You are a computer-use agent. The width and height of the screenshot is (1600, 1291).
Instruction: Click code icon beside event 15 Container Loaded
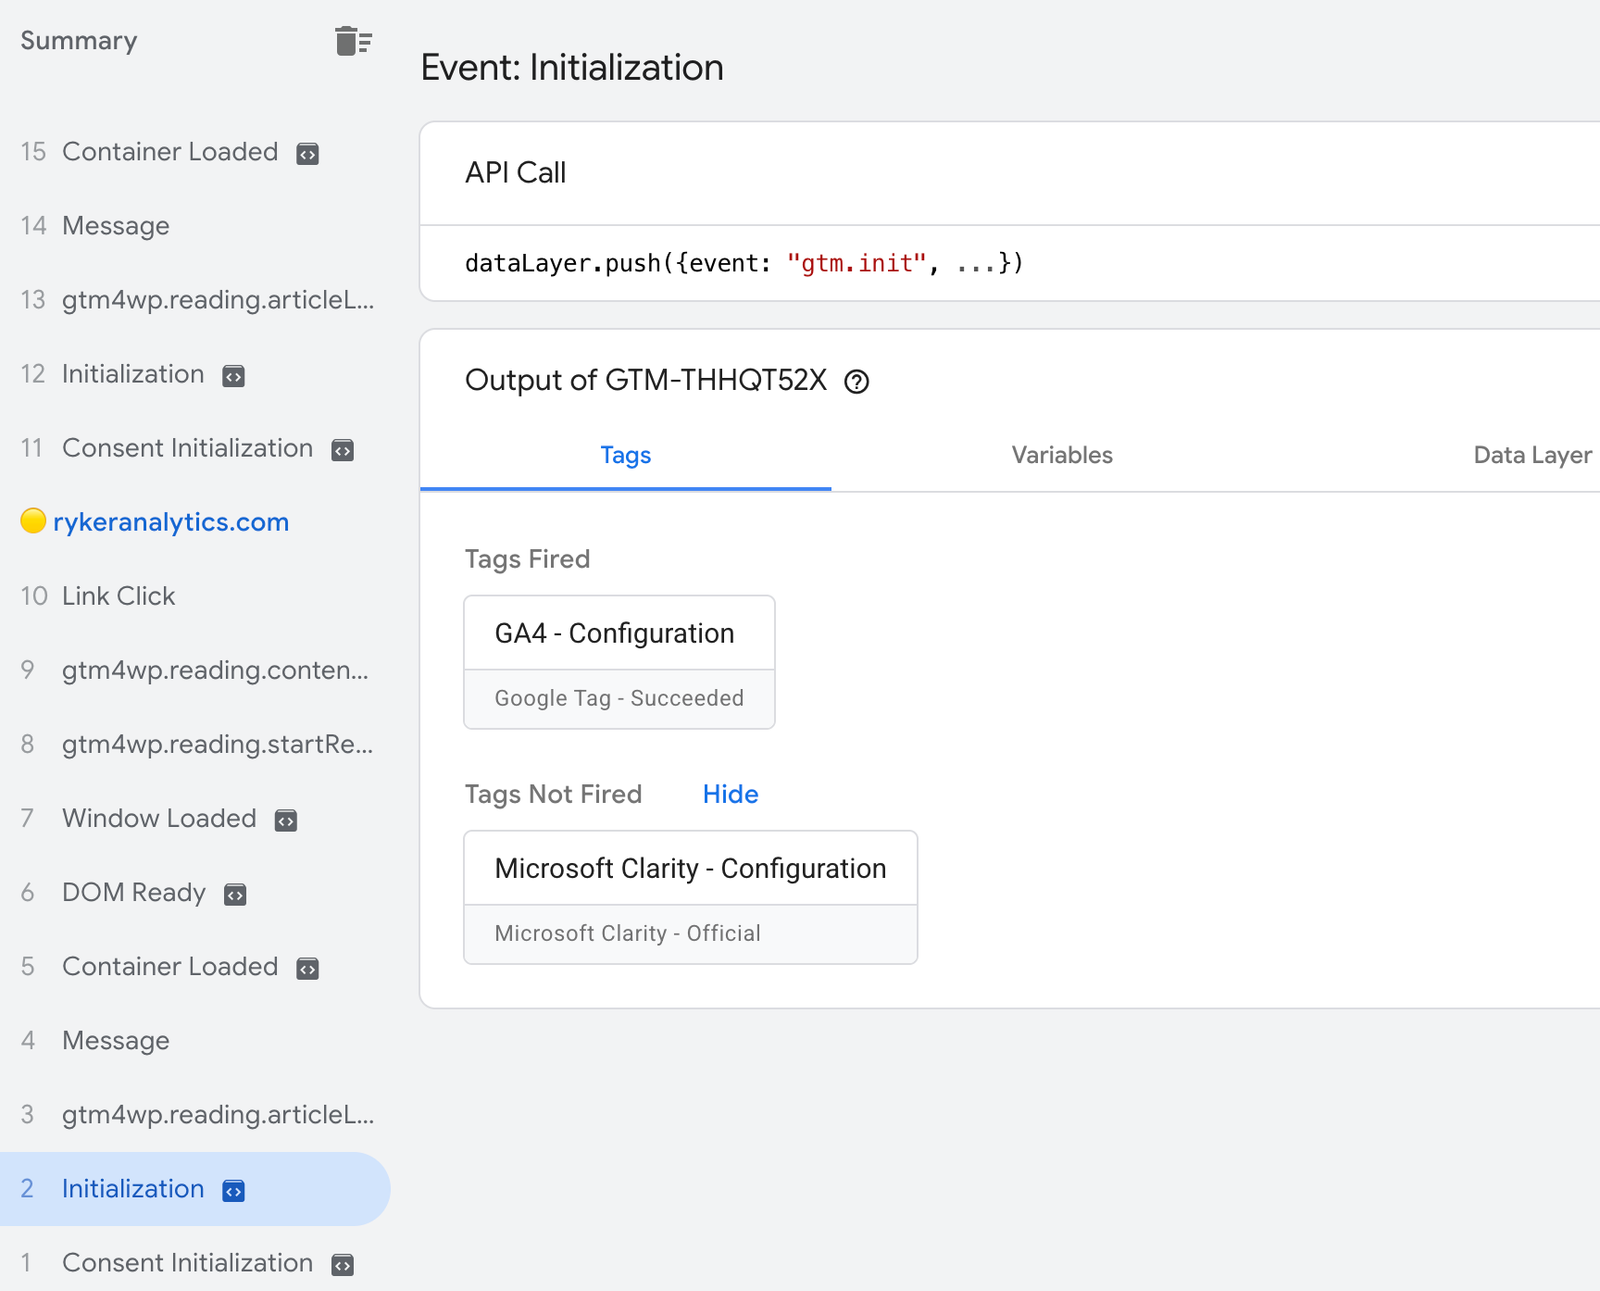[x=307, y=153]
